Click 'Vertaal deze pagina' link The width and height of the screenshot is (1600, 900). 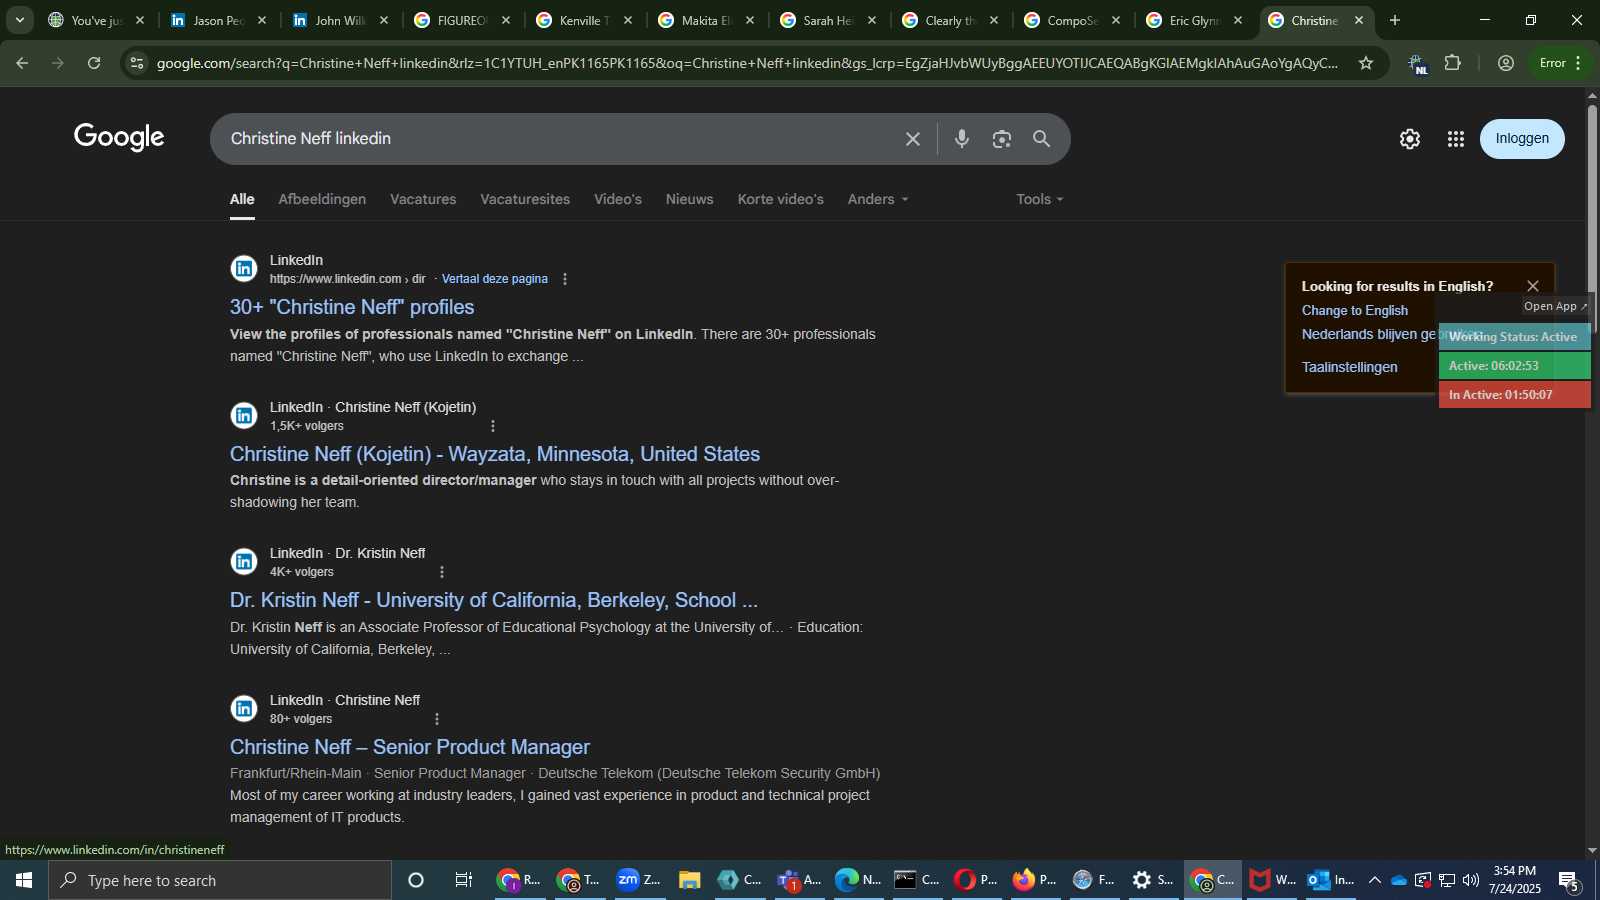point(495,279)
